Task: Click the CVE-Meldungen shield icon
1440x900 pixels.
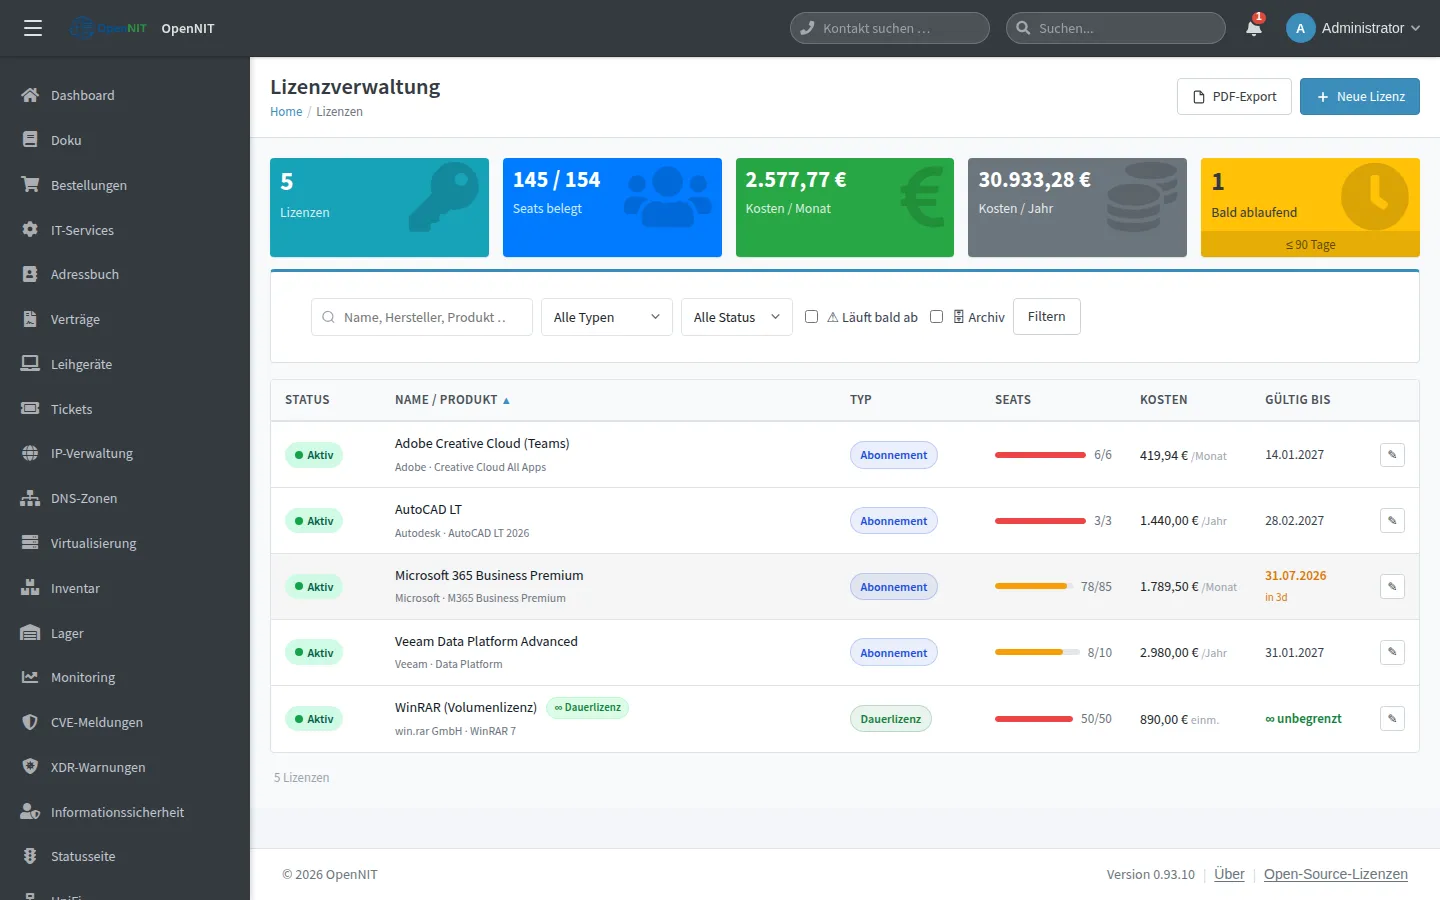Action: click(x=30, y=722)
